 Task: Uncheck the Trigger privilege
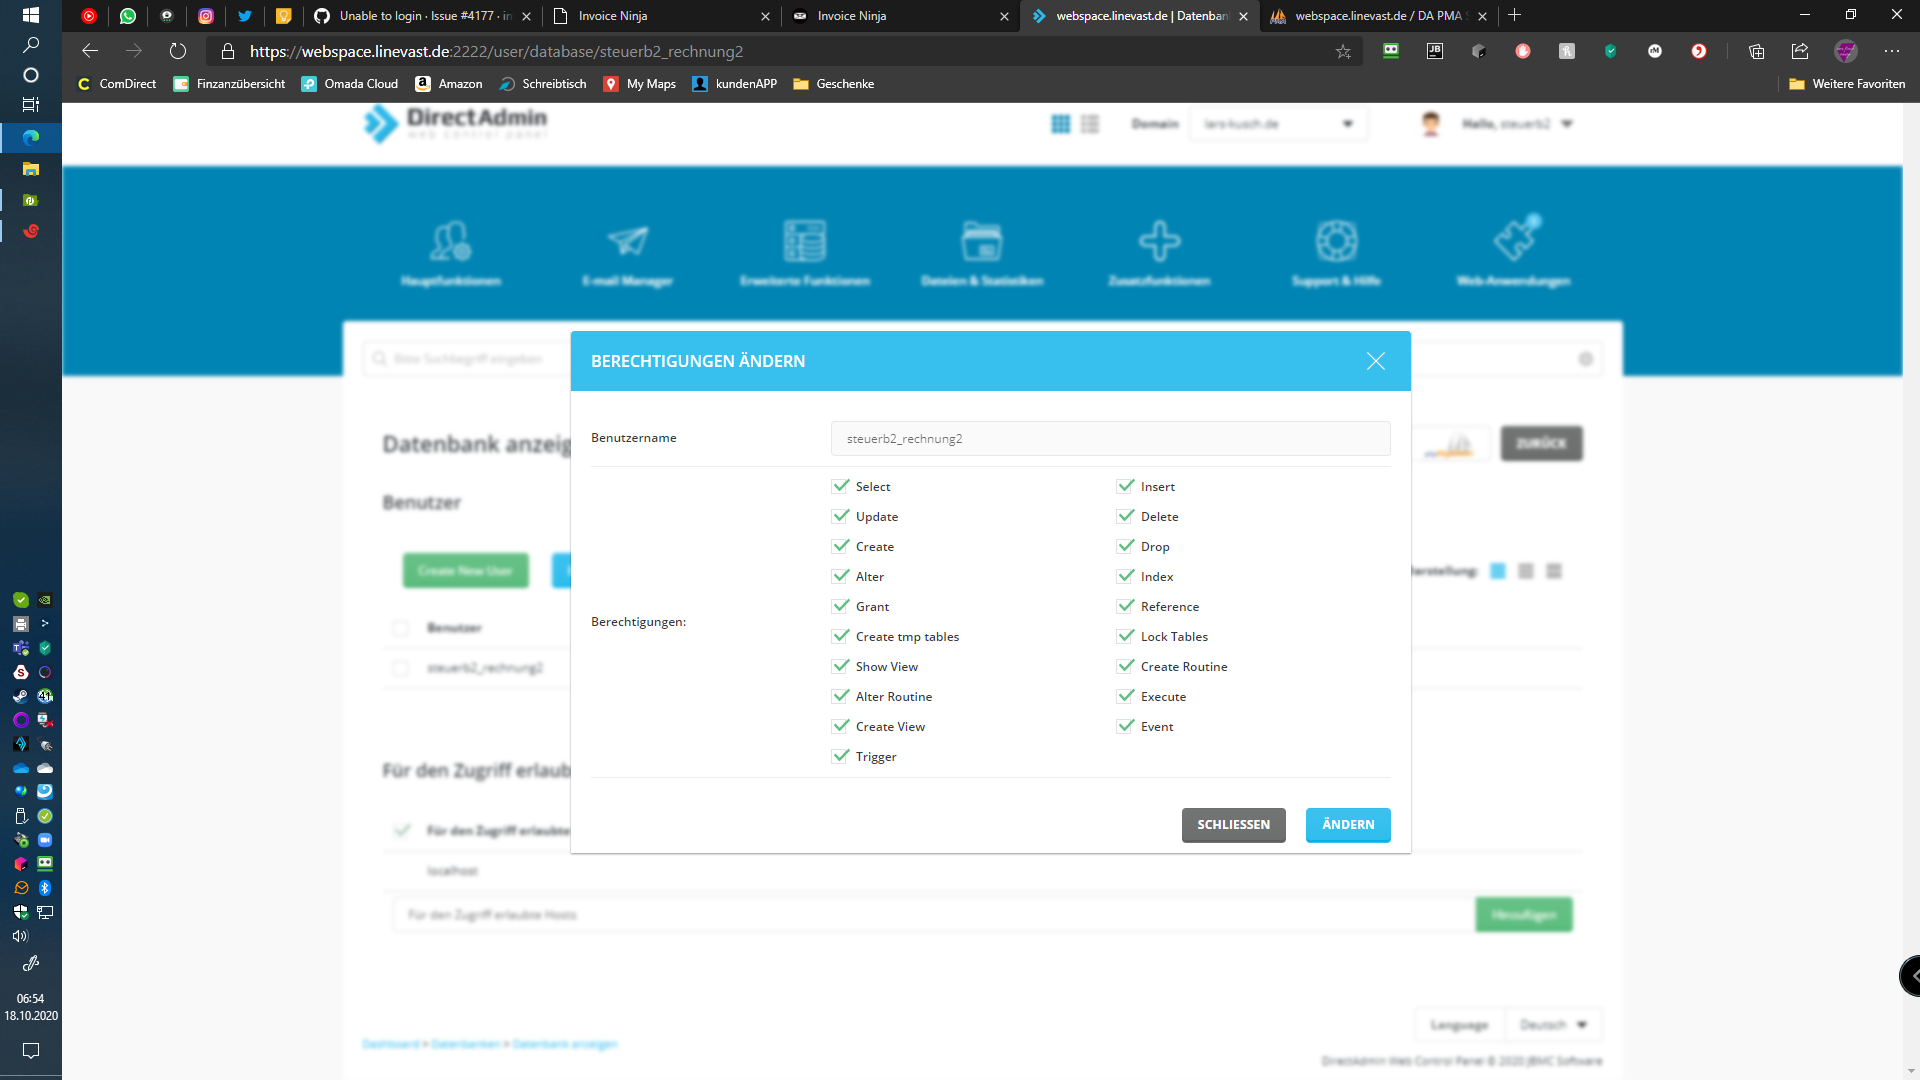pyautogui.click(x=840, y=756)
